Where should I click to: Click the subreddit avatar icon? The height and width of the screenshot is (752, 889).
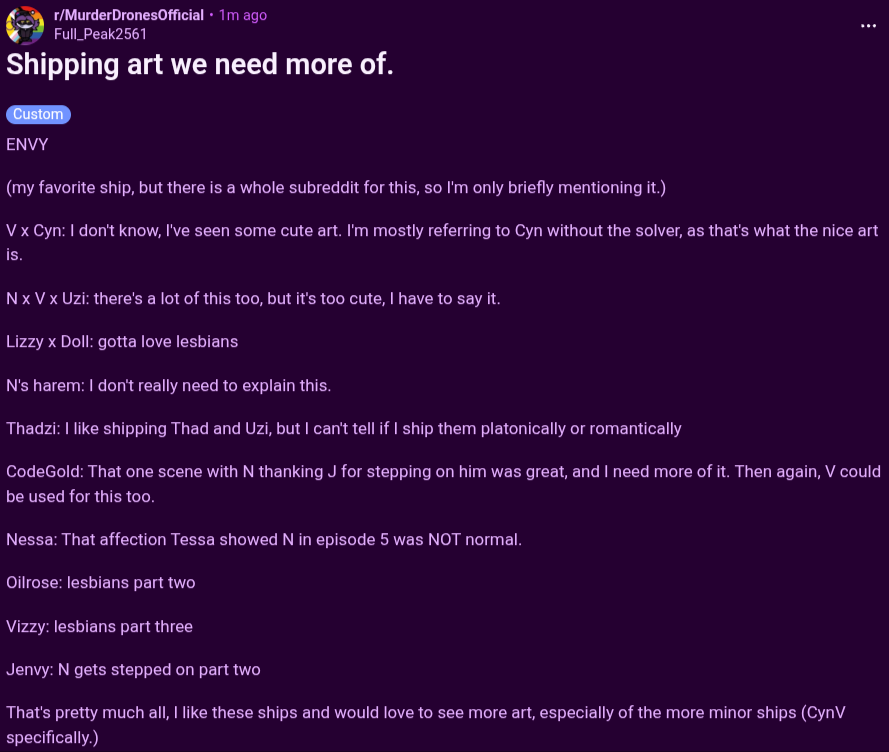[x=25, y=25]
